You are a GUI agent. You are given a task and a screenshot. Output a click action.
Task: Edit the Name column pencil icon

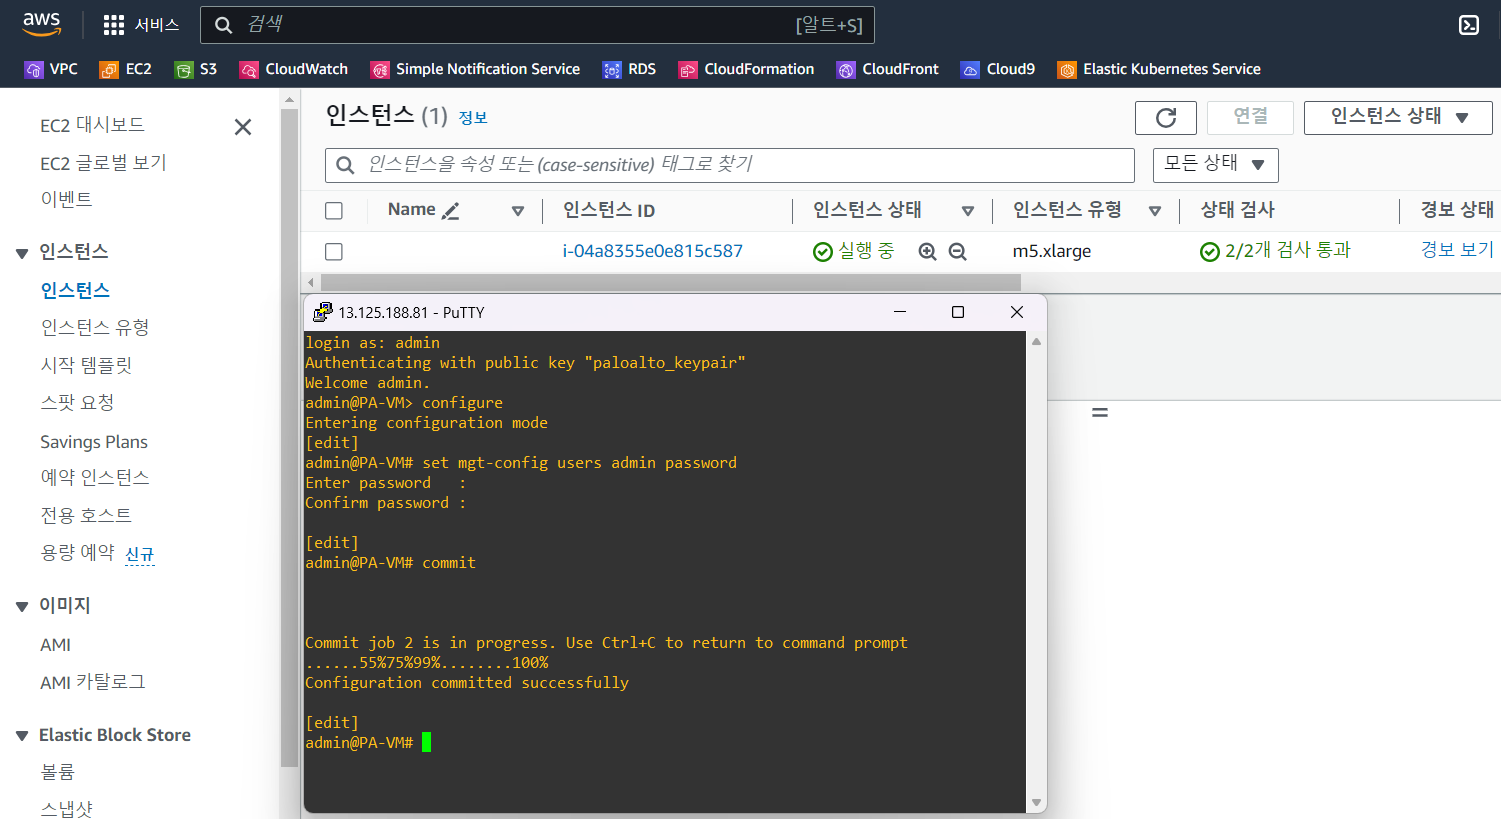[x=451, y=211]
